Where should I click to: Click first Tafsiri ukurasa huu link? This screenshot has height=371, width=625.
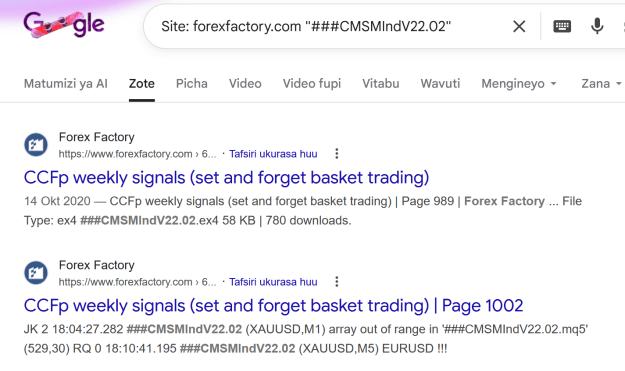(x=273, y=154)
